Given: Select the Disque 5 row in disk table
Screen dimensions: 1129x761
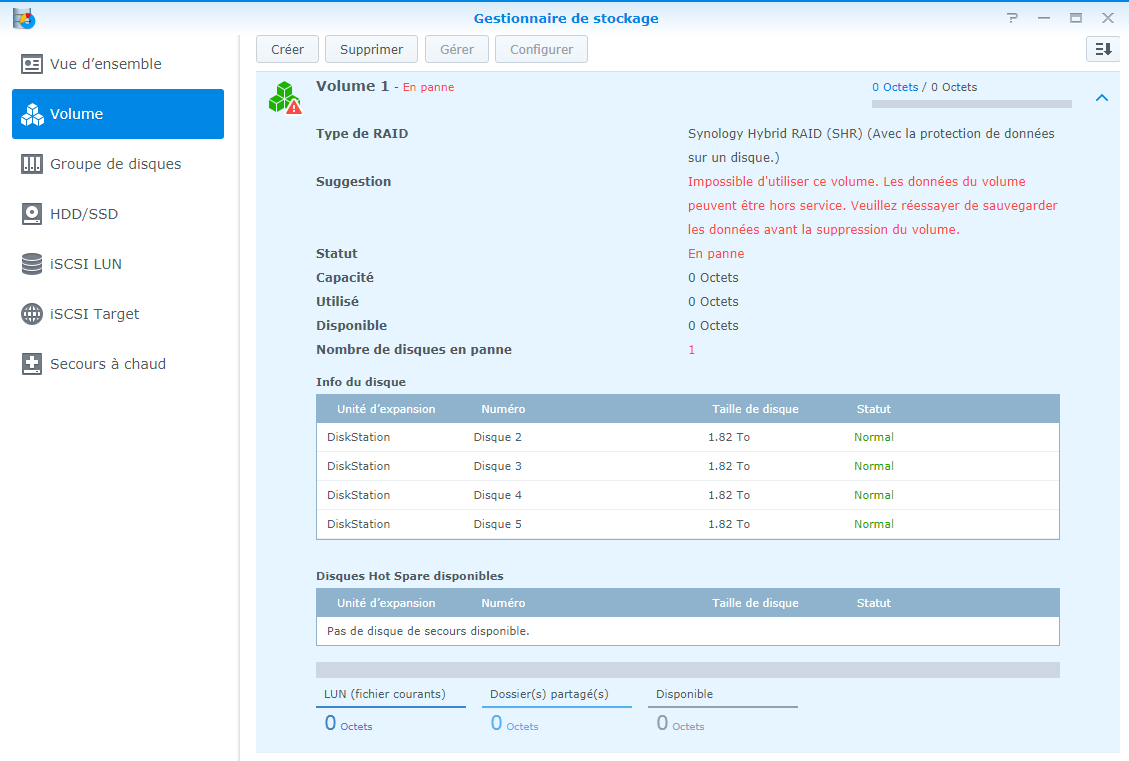Looking at the screenshot, I should 687,524.
